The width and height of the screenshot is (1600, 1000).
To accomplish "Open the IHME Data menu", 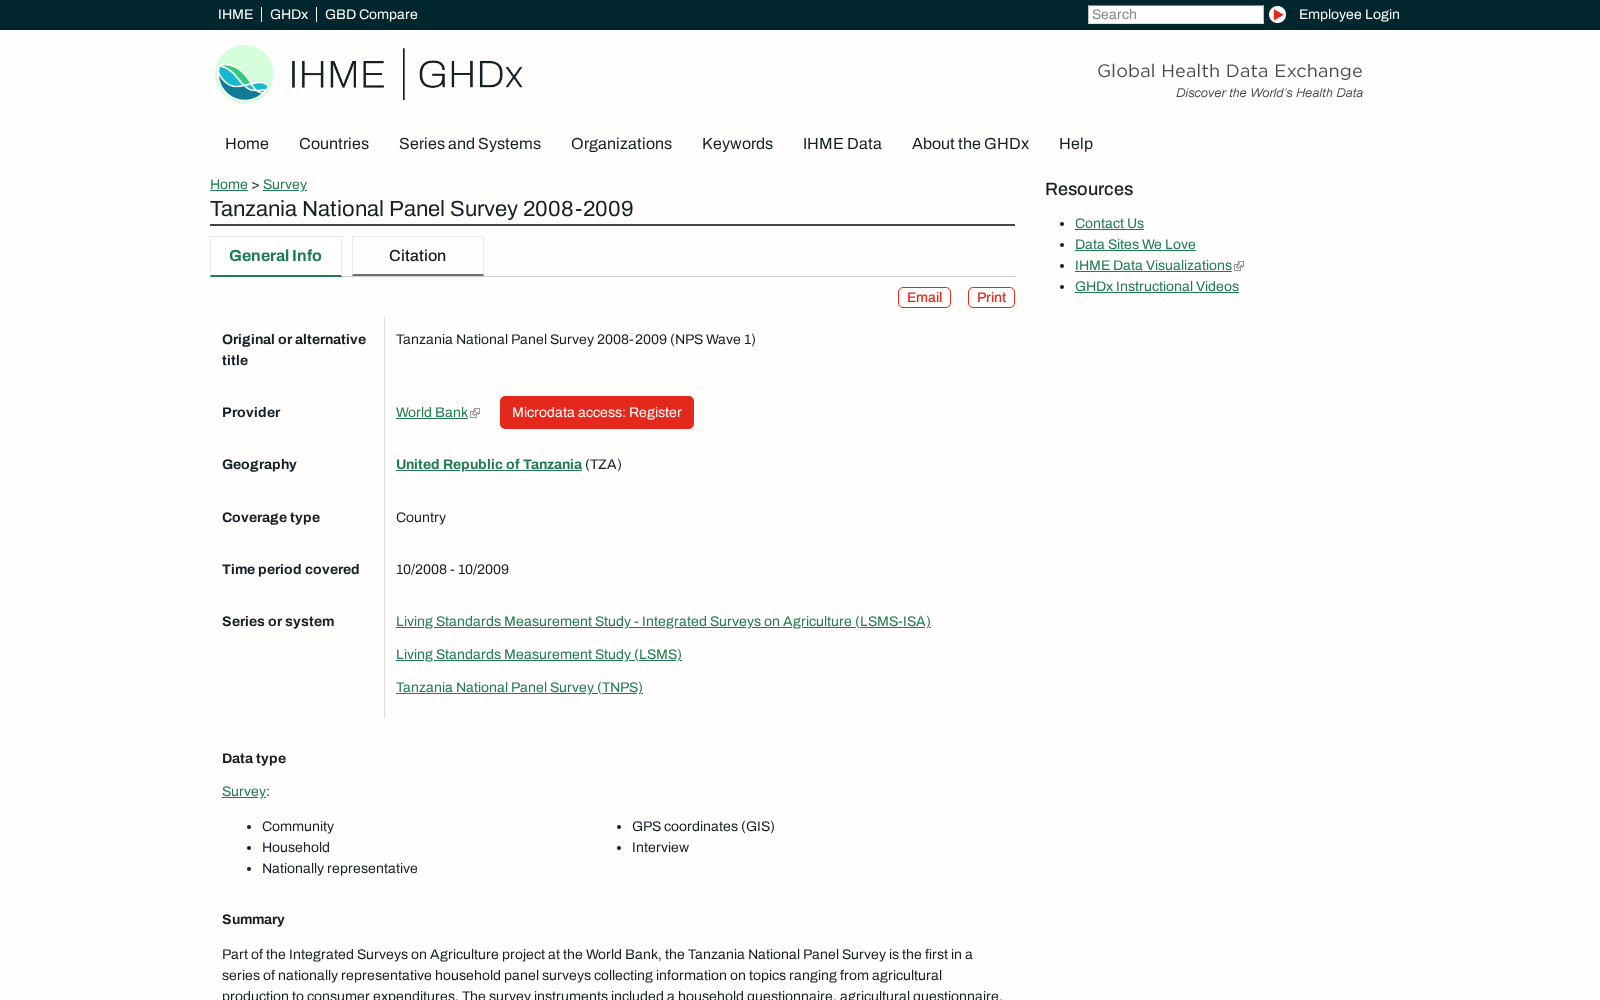I will click(842, 144).
